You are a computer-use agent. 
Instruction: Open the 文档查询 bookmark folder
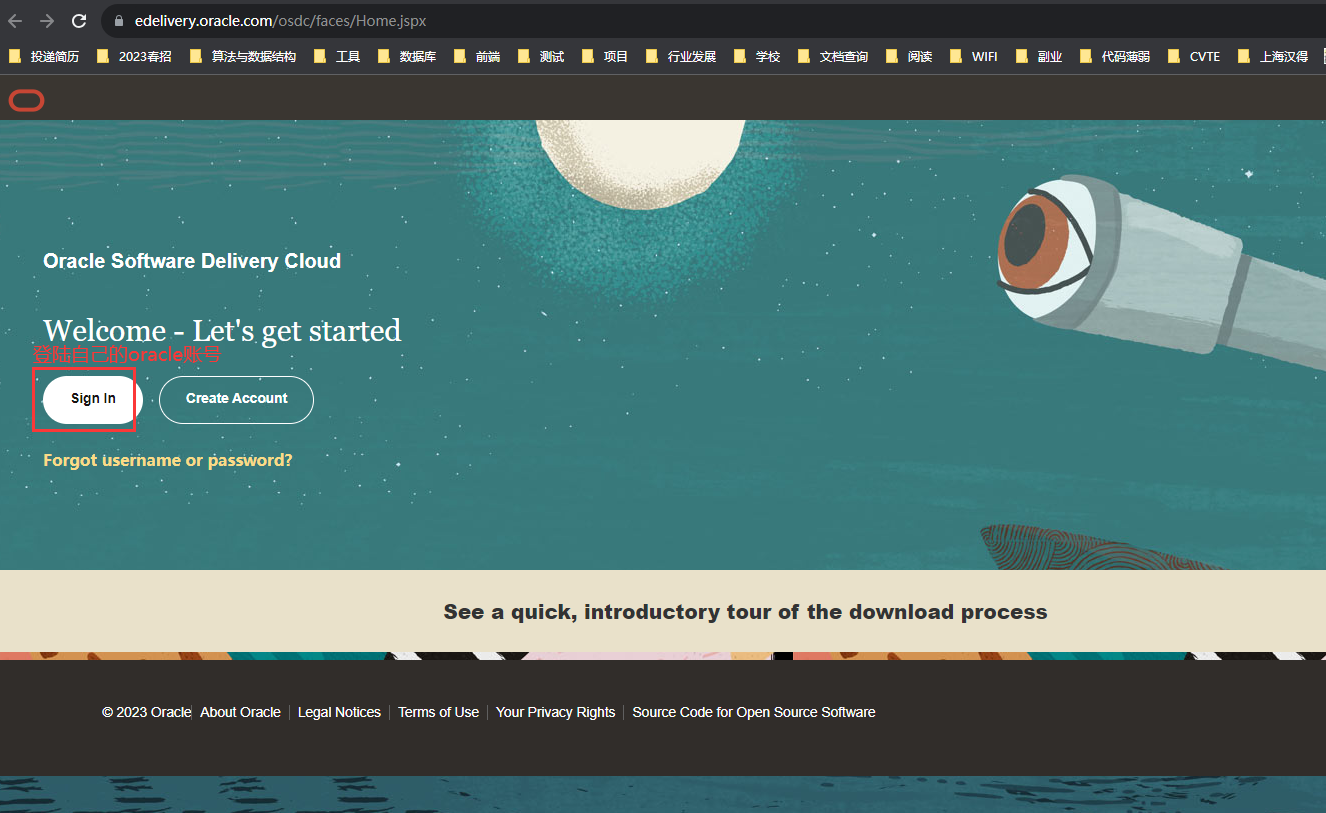coord(833,57)
